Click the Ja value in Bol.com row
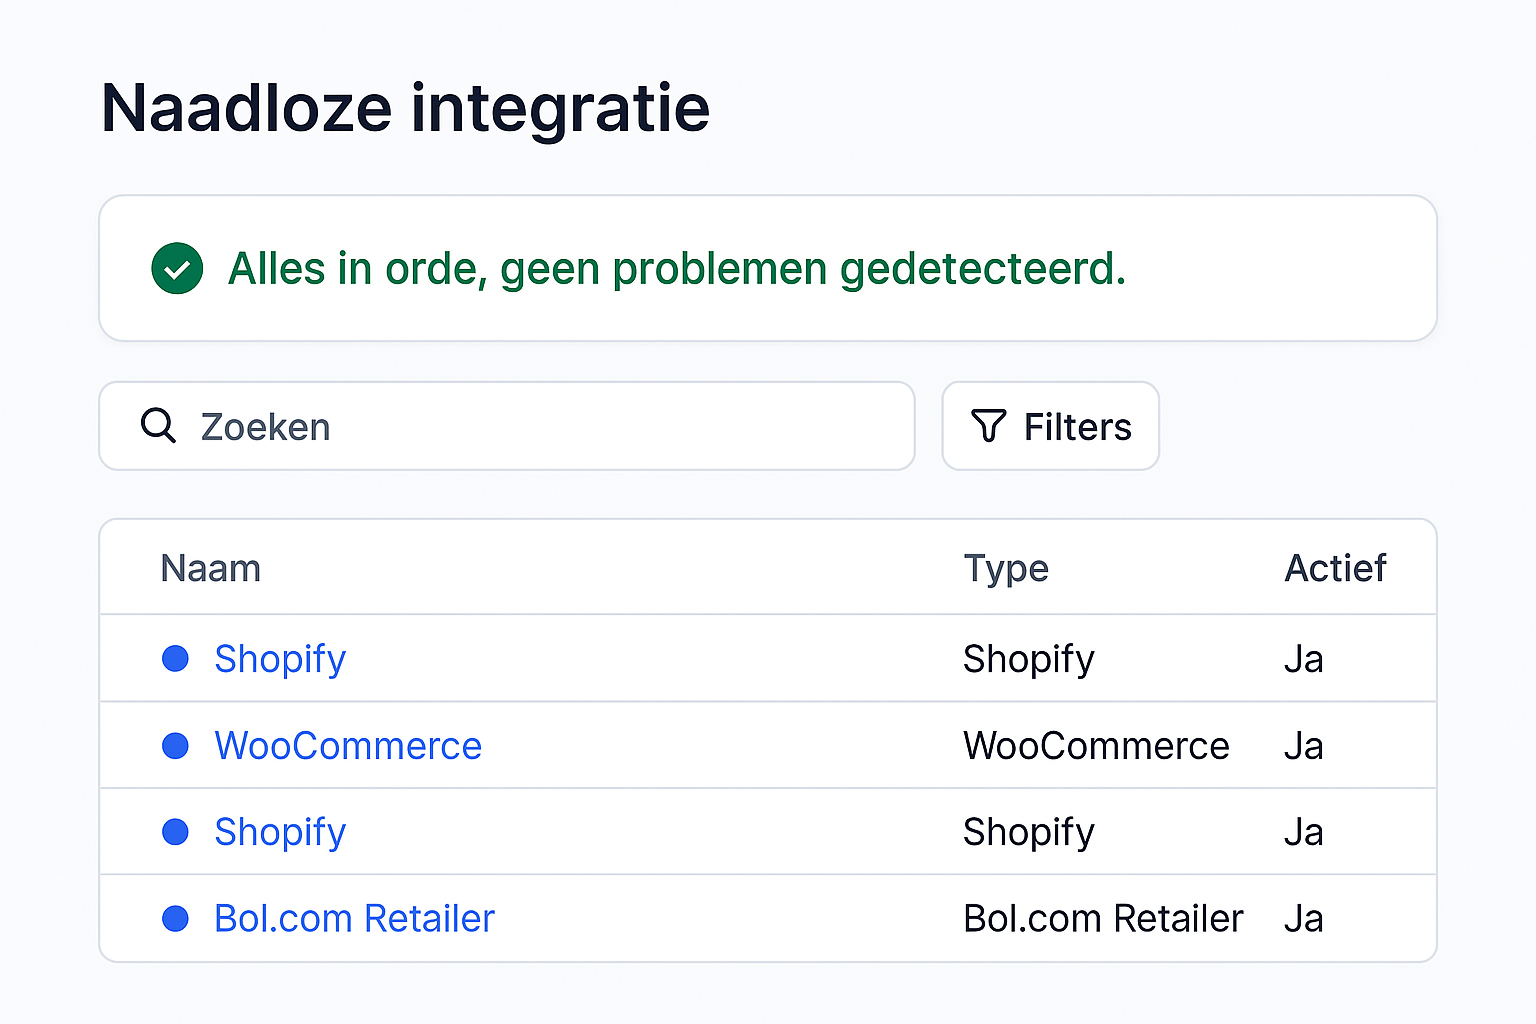The image size is (1536, 1024). point(1304,919)
